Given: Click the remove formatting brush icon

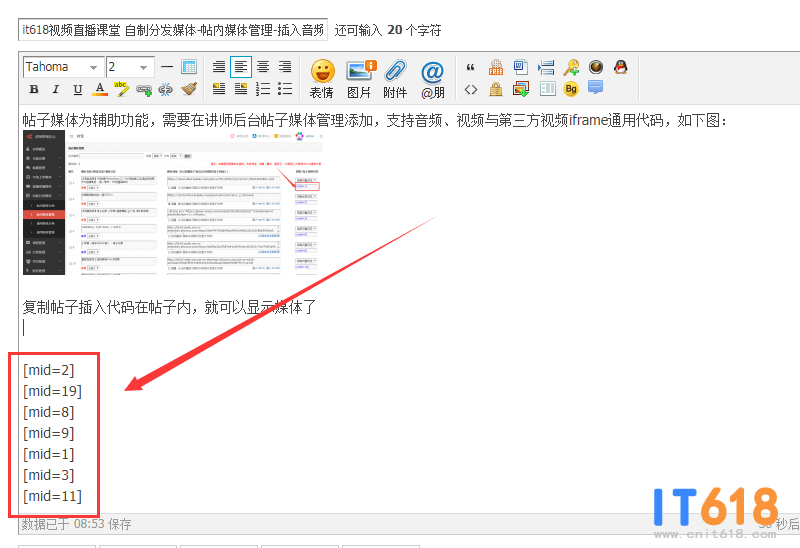Looking at the screenshot, I should tap(189, 89).
